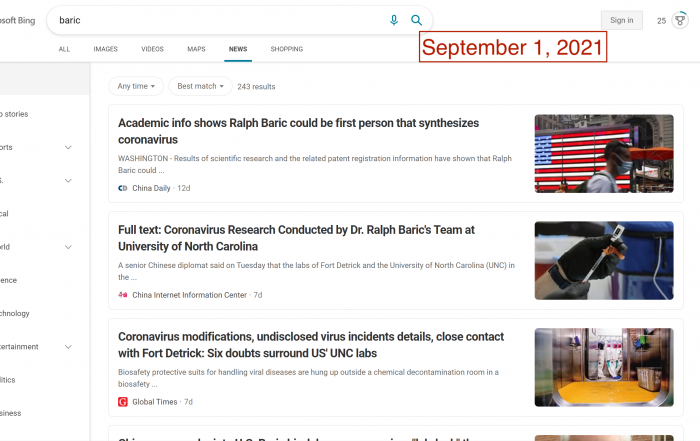
Task: Open the Best match sort dropdown
Action: pos(200,86)
